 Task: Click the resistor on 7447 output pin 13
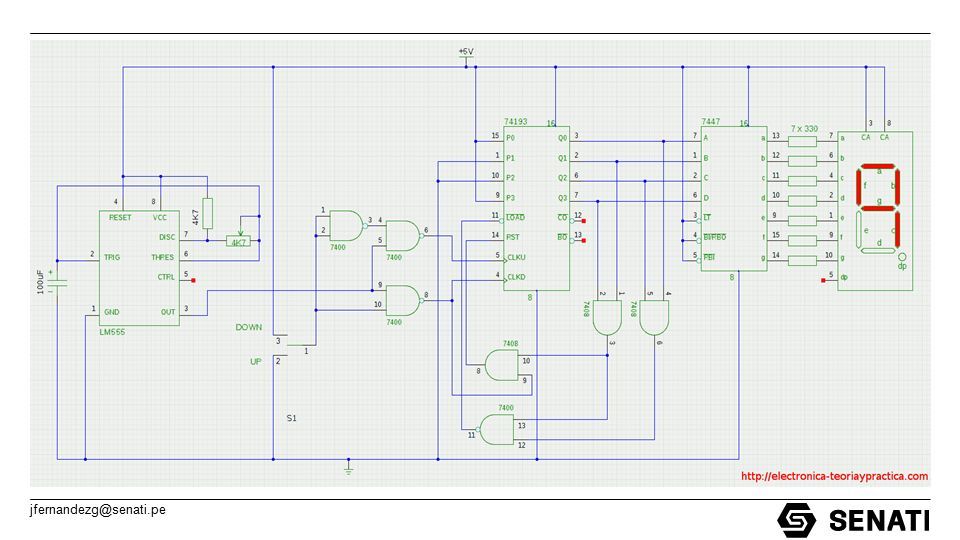(x=801, y=141)
